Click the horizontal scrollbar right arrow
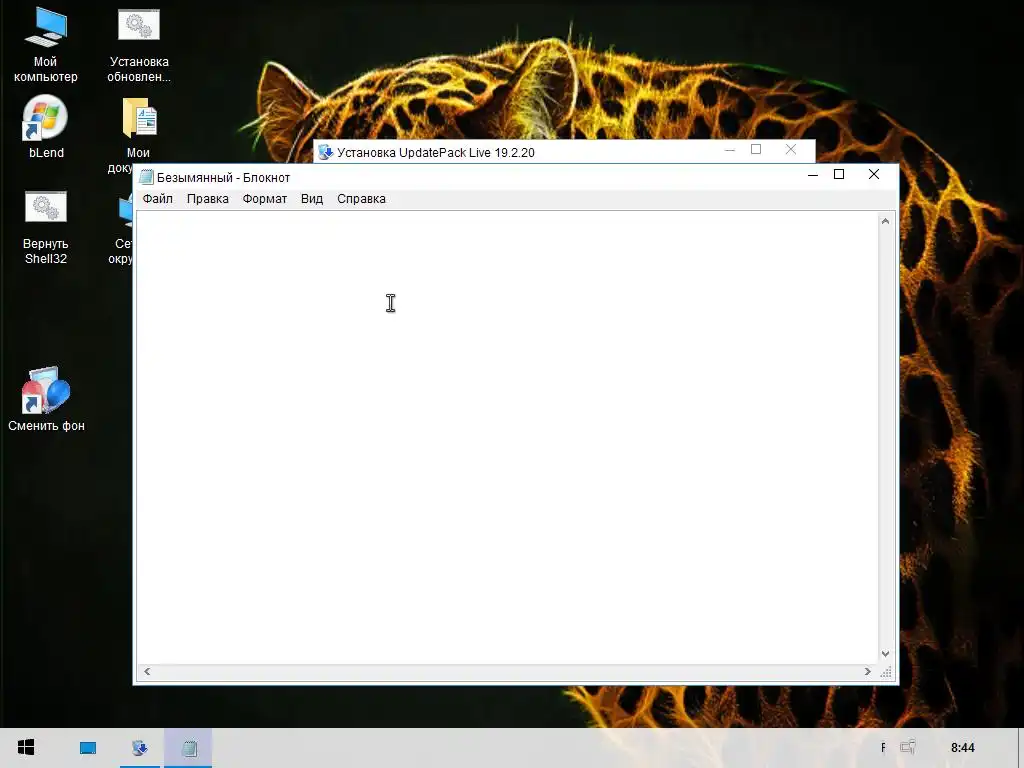This screenshot has width=1024, height=768. click(867, 671)
